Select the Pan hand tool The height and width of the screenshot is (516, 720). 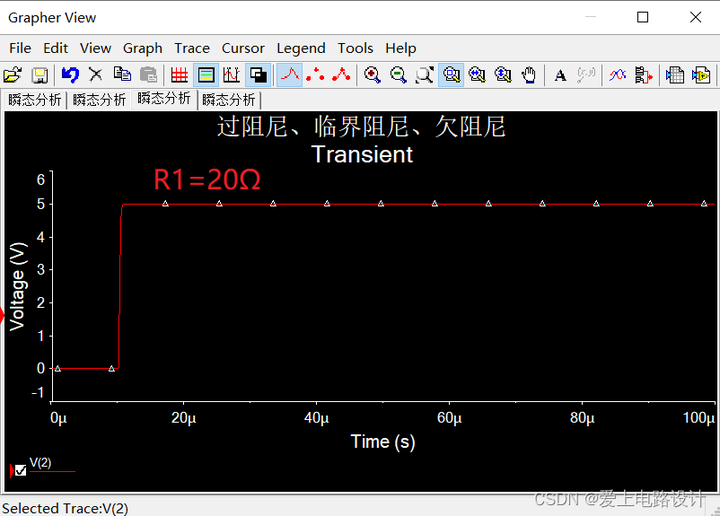[529, 75]
